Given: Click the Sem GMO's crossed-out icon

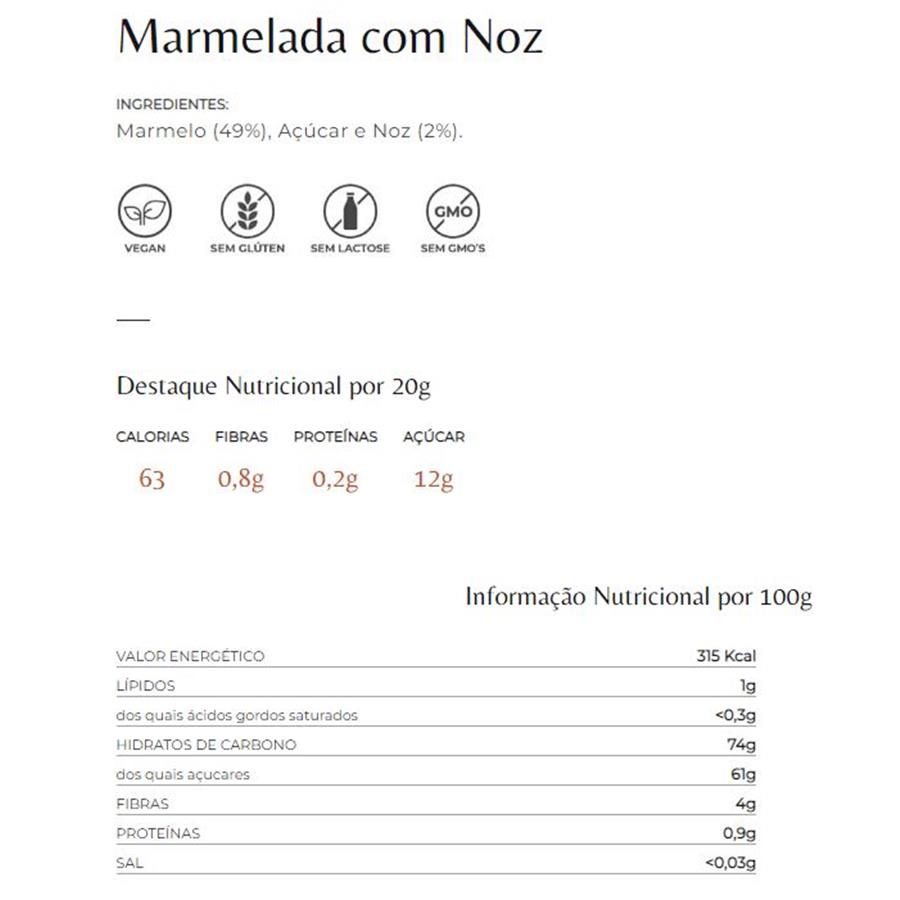Looking at the screenshot, I should (x=452, y=211).
